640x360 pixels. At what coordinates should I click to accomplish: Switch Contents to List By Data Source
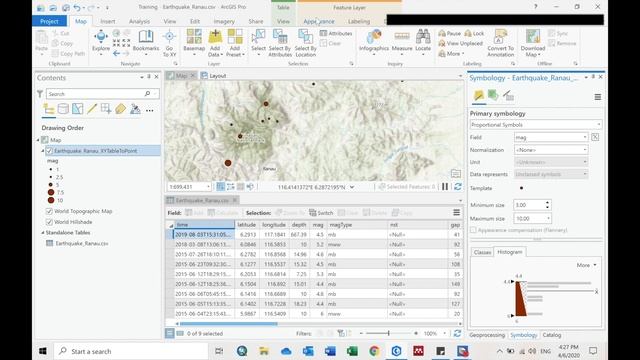pyautogui.click(x=63, y=109)
